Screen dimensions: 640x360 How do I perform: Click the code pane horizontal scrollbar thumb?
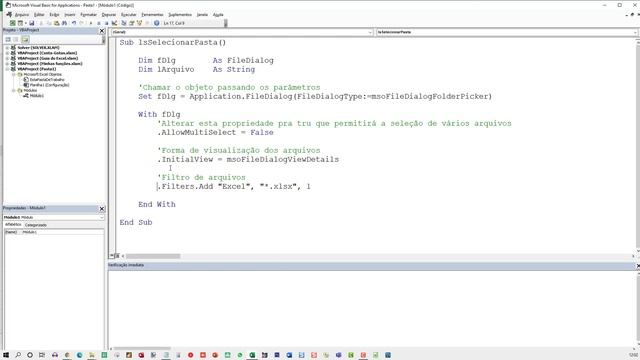(x=153, y=256)
